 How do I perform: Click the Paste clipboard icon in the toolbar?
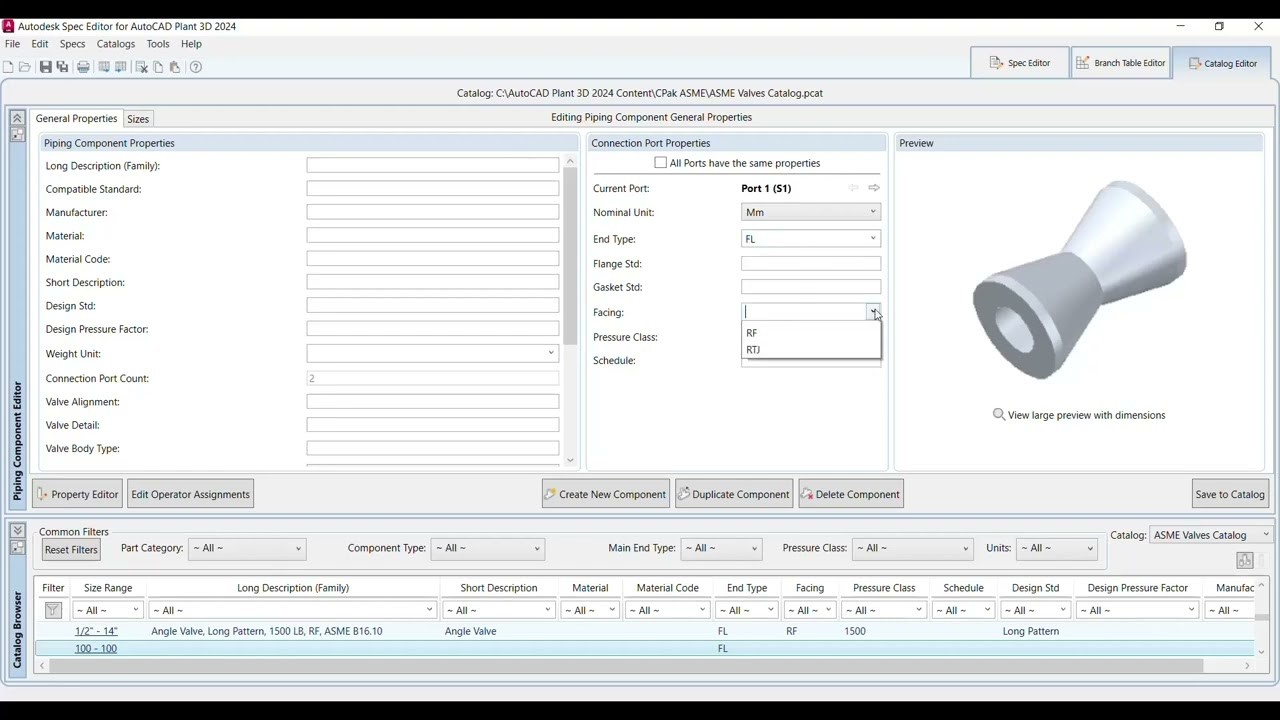(x=175, y=67)
